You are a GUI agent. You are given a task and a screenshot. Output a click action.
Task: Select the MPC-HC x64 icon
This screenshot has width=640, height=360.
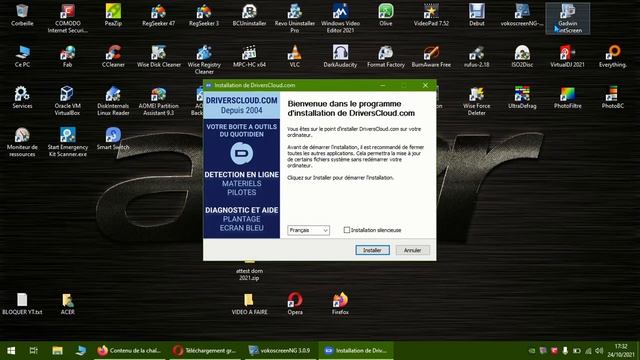pyautogui.click(x=249, y=56)
